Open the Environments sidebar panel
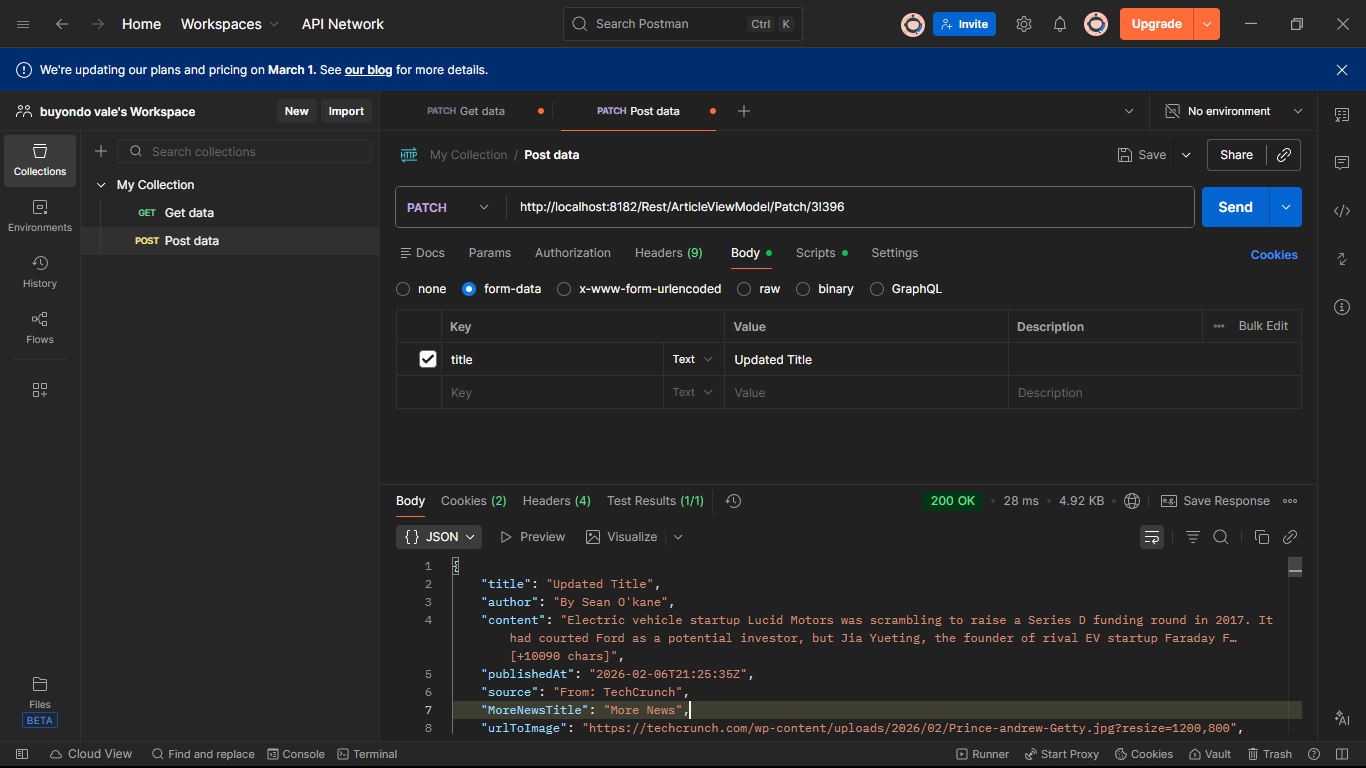This screenshot has height=768, width=1366. tap(40, 215)
